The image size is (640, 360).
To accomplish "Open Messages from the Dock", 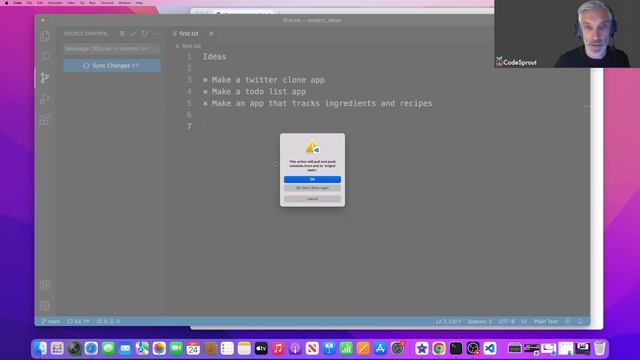I will pos(108,348).
